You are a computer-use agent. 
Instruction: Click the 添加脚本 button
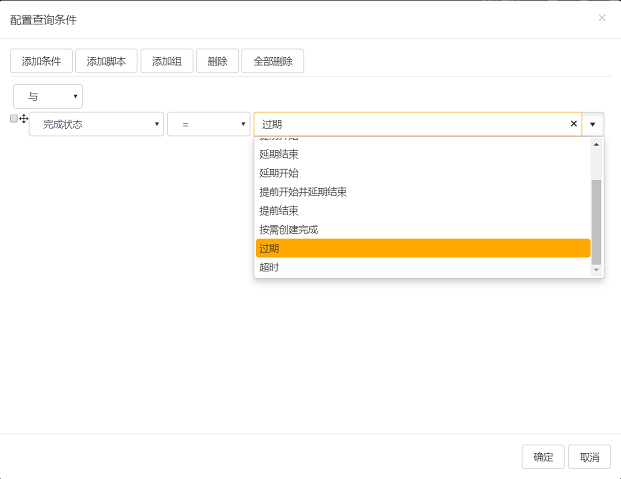pyautogui.click(x=106, y=61)
